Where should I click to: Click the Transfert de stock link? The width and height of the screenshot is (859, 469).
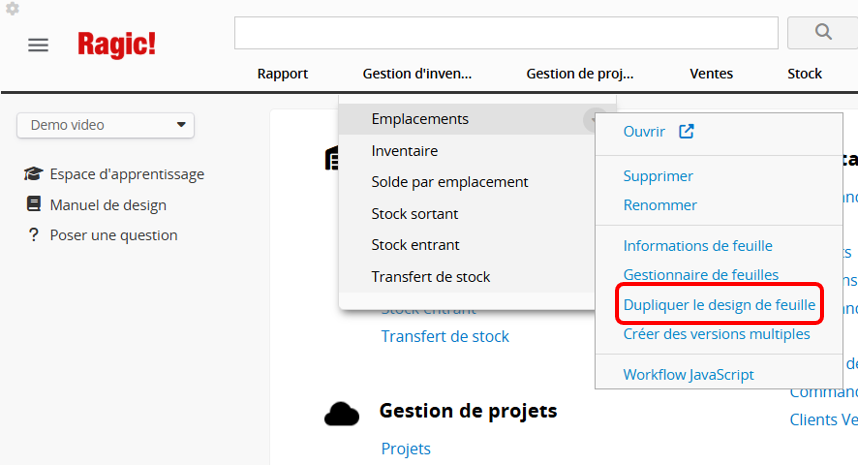[x=445, y=336]
